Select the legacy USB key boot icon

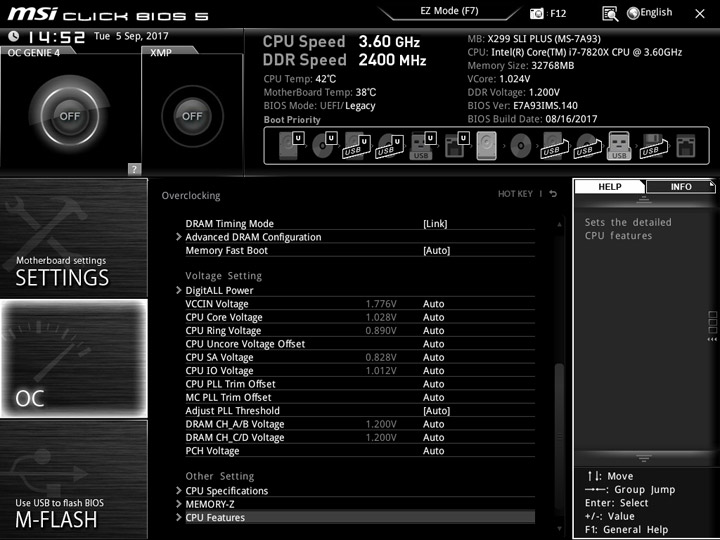point(619,146)
